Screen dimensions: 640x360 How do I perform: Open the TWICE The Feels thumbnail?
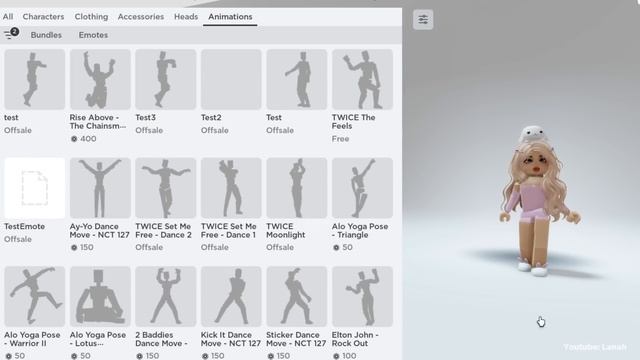[x=362, y=79]
